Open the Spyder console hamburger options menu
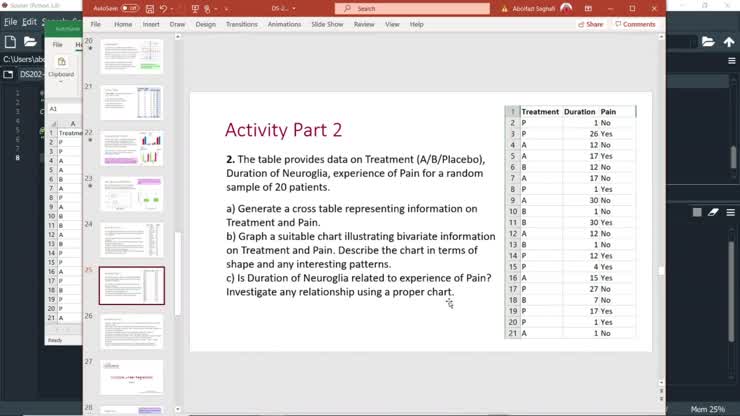Viewport: 740px width, 416px height. pos(731,212)
